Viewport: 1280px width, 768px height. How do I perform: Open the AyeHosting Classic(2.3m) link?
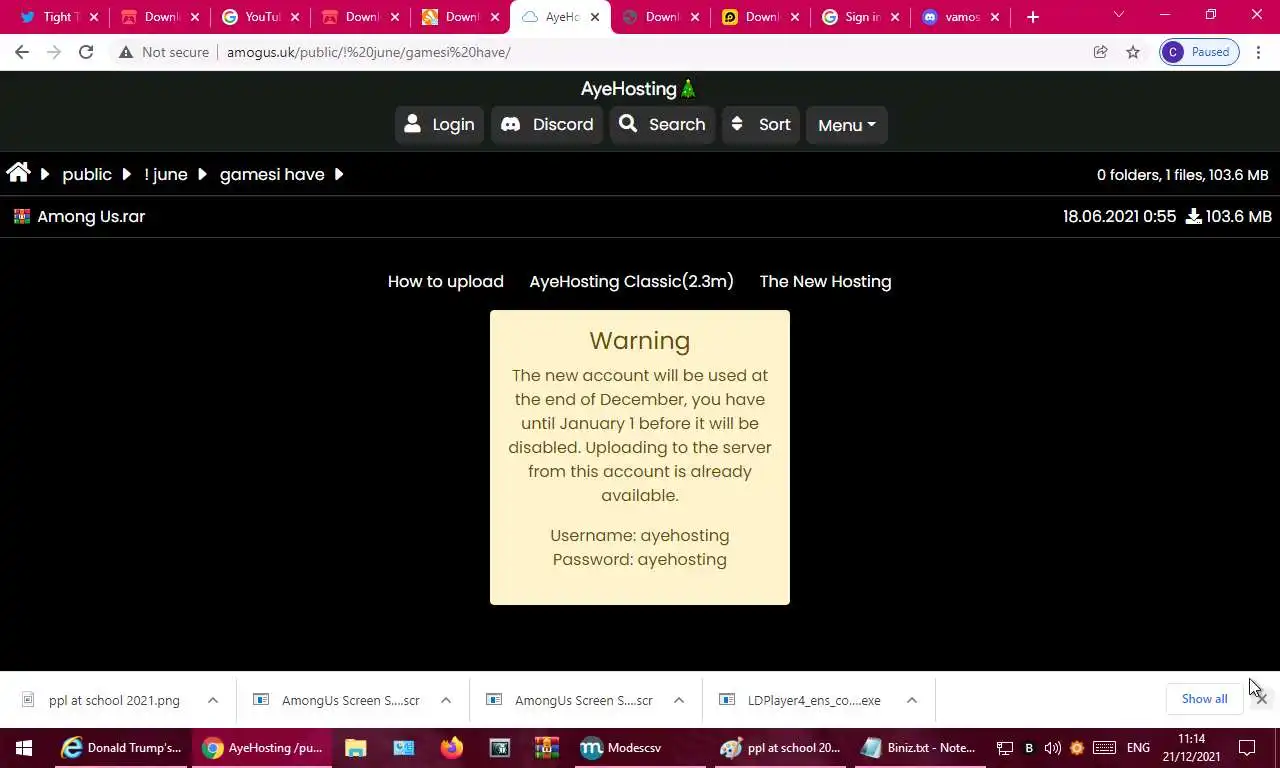632,281
